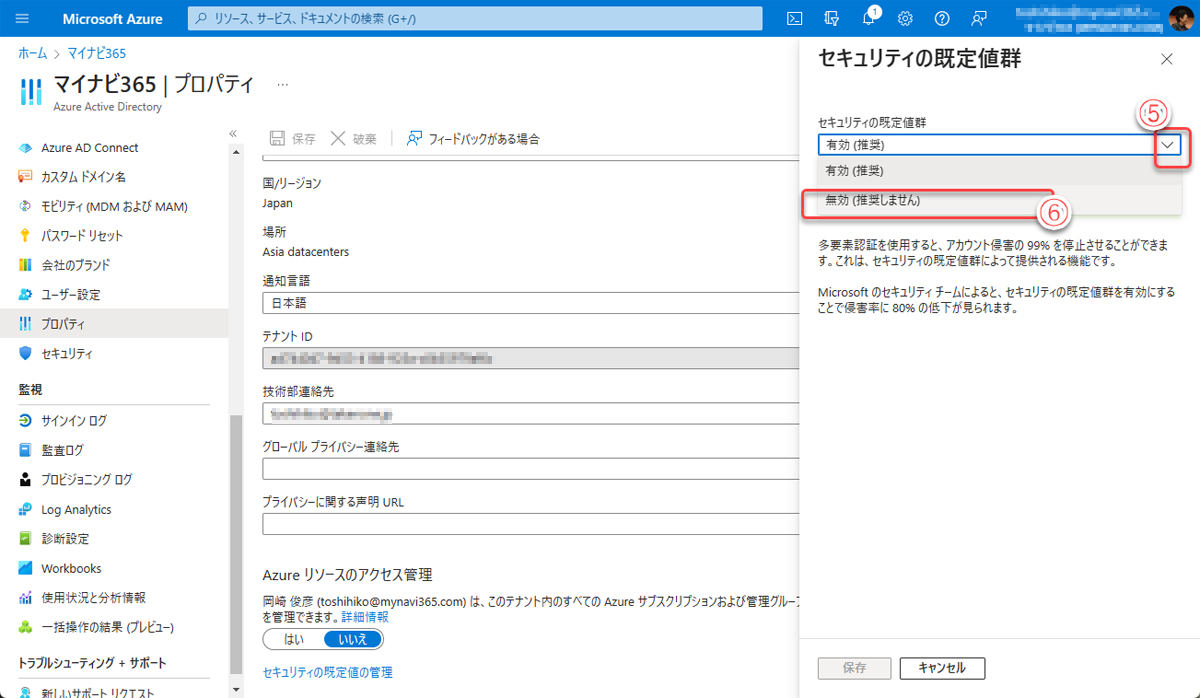Screen dimensions: 1200x698
Task: Click the キャンセル button in panel
Action: click(941, 667)
